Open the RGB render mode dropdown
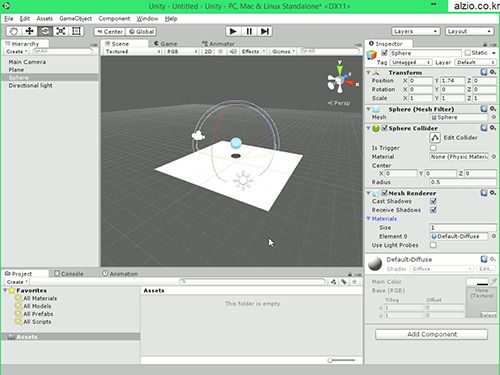This screenshot has width=500, height=375. [182, 51]
